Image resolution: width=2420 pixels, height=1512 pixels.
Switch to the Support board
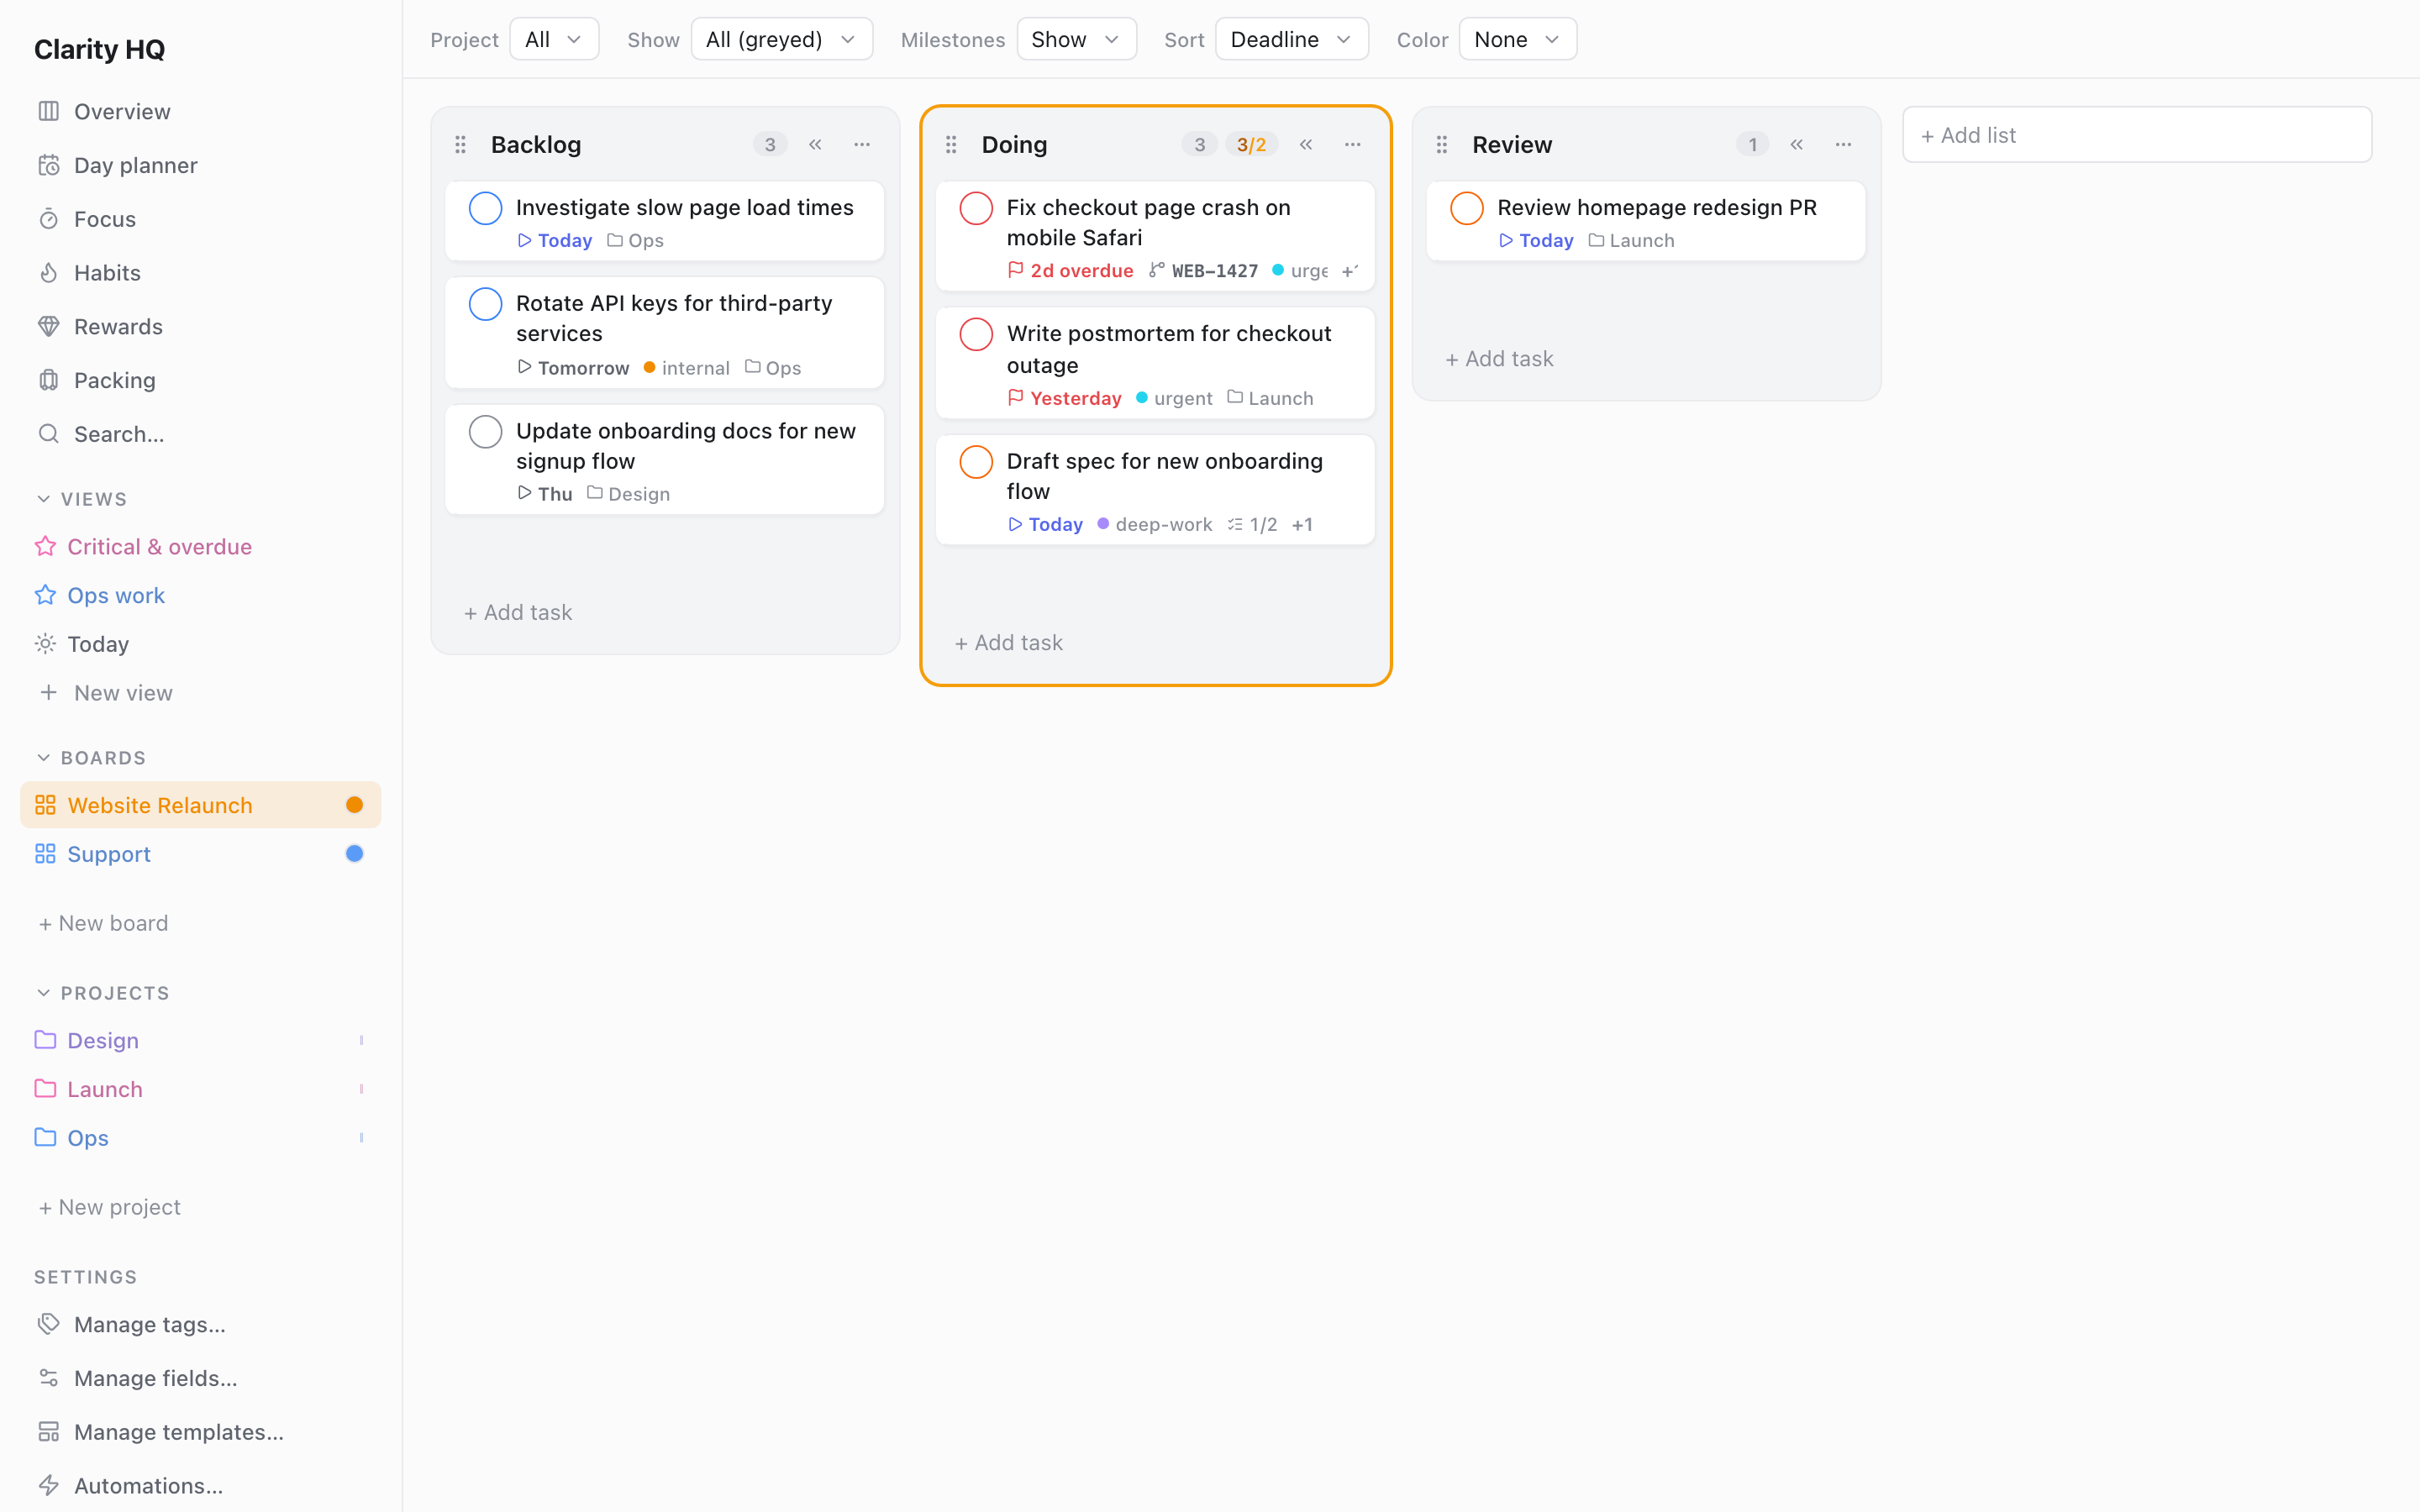pos(200,854)
